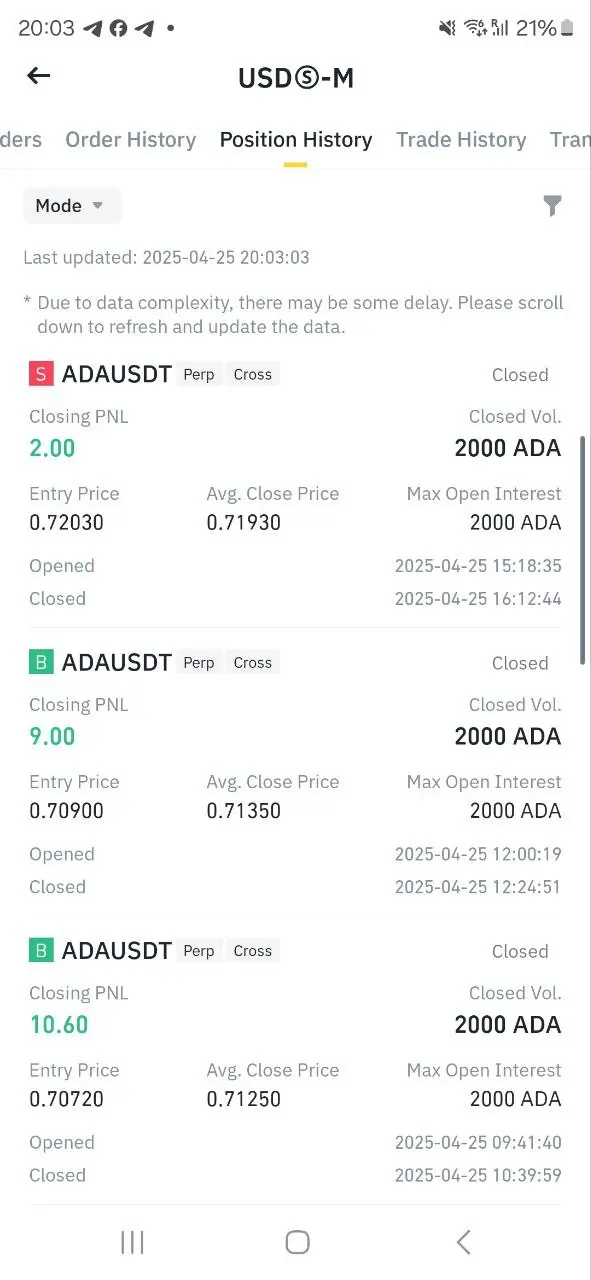Tap the red S short-side badge
Screen dimensions: 591x1280
point(40,374)
